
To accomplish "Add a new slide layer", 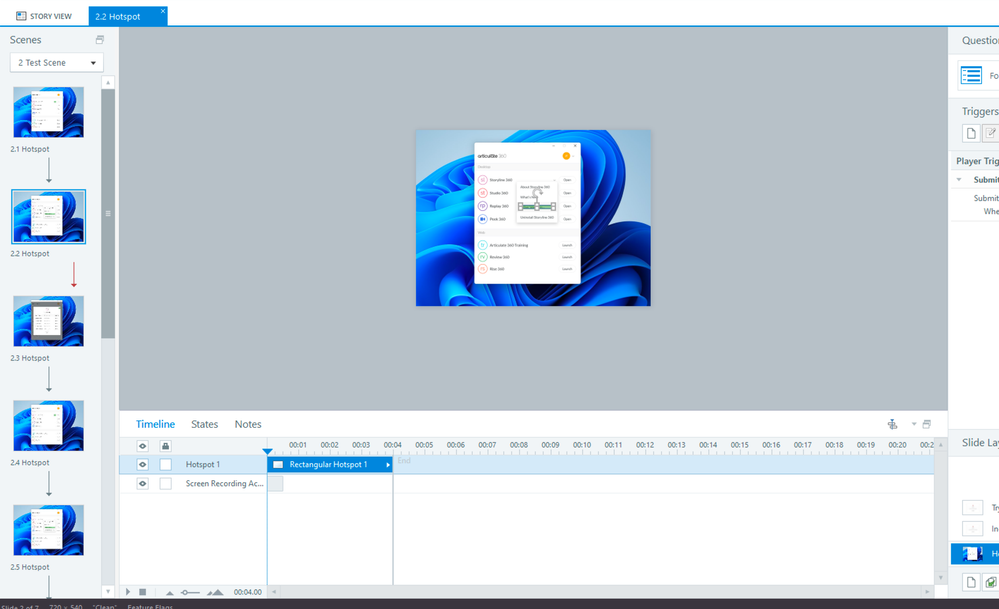I will coord(970,582).
